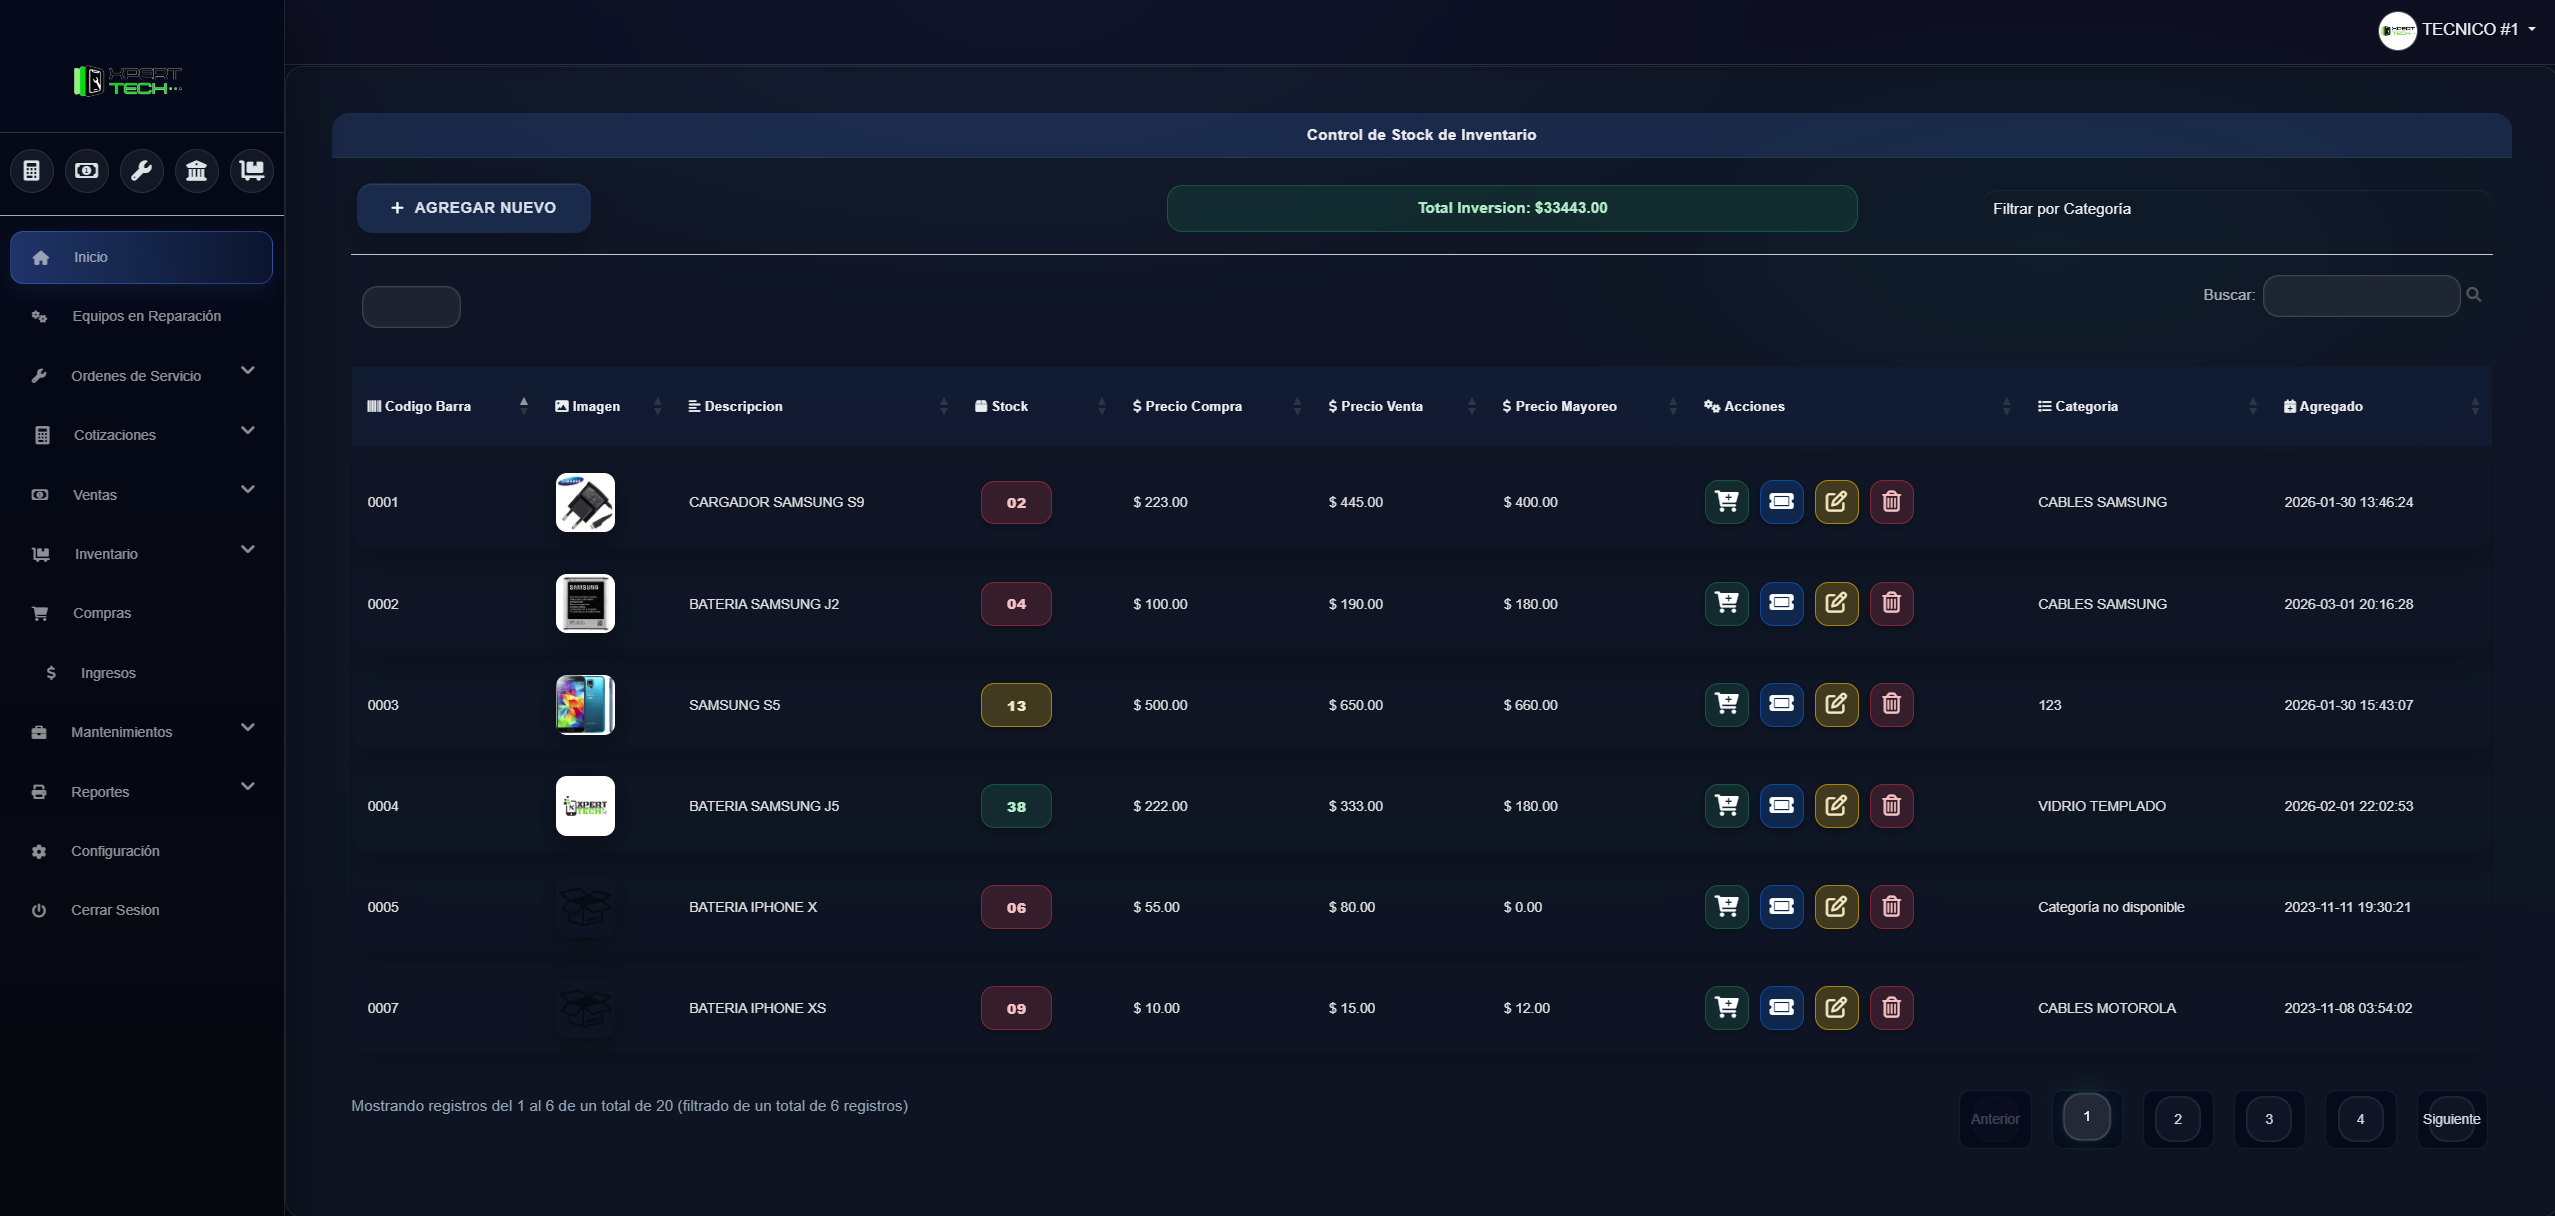This screenshot has height=1216, width=2555.
Task: Edit the SAMSUNG S5 product entry
Action: [1836, 704]
